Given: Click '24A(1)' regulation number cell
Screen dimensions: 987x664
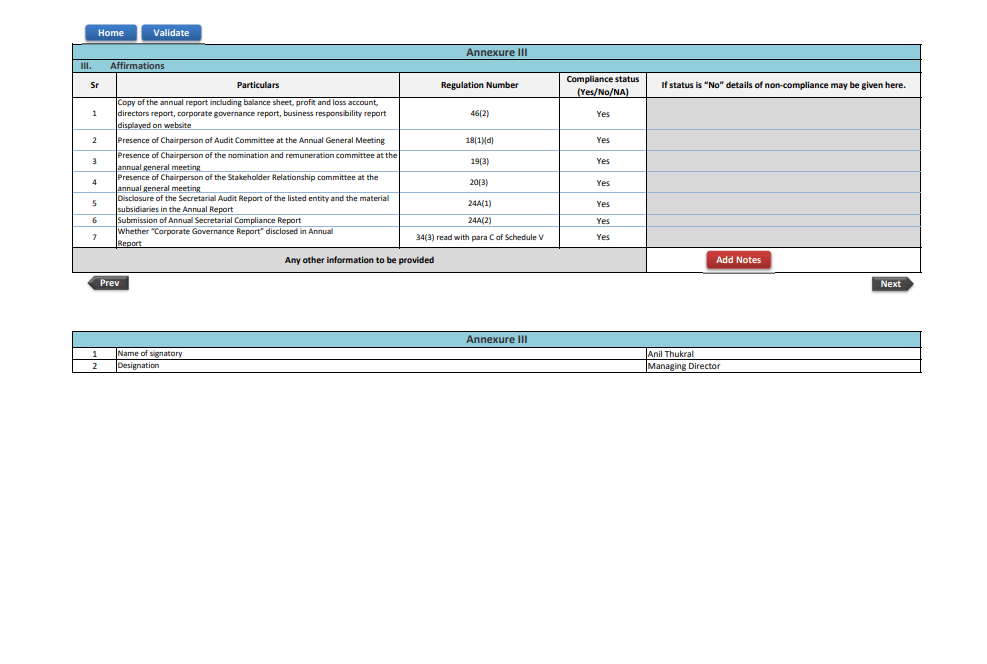Looking at the screenshot, I should tap(480, 204).
